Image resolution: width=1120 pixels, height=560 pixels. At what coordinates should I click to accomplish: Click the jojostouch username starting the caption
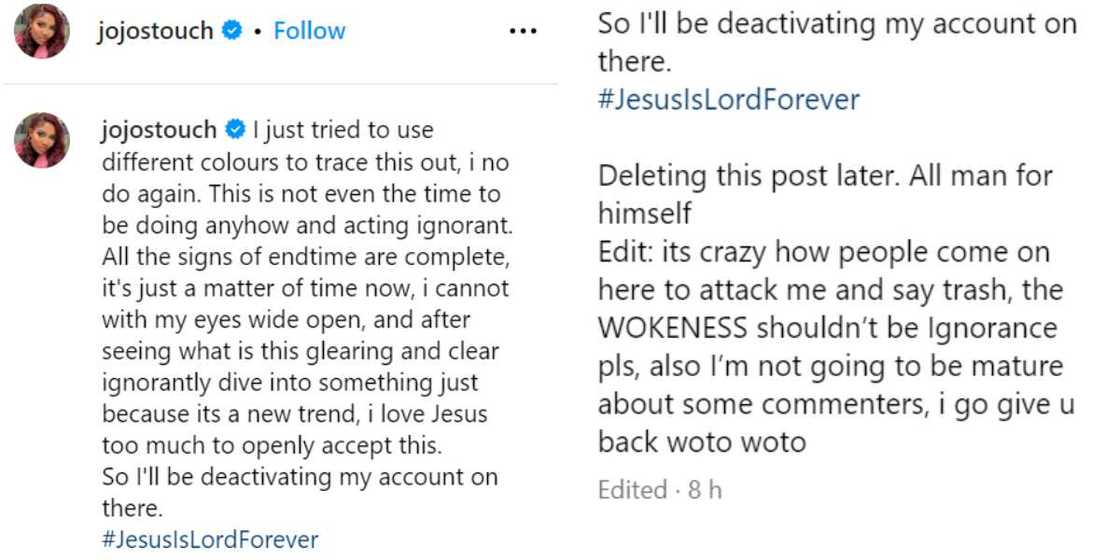[x=159, y=129]
